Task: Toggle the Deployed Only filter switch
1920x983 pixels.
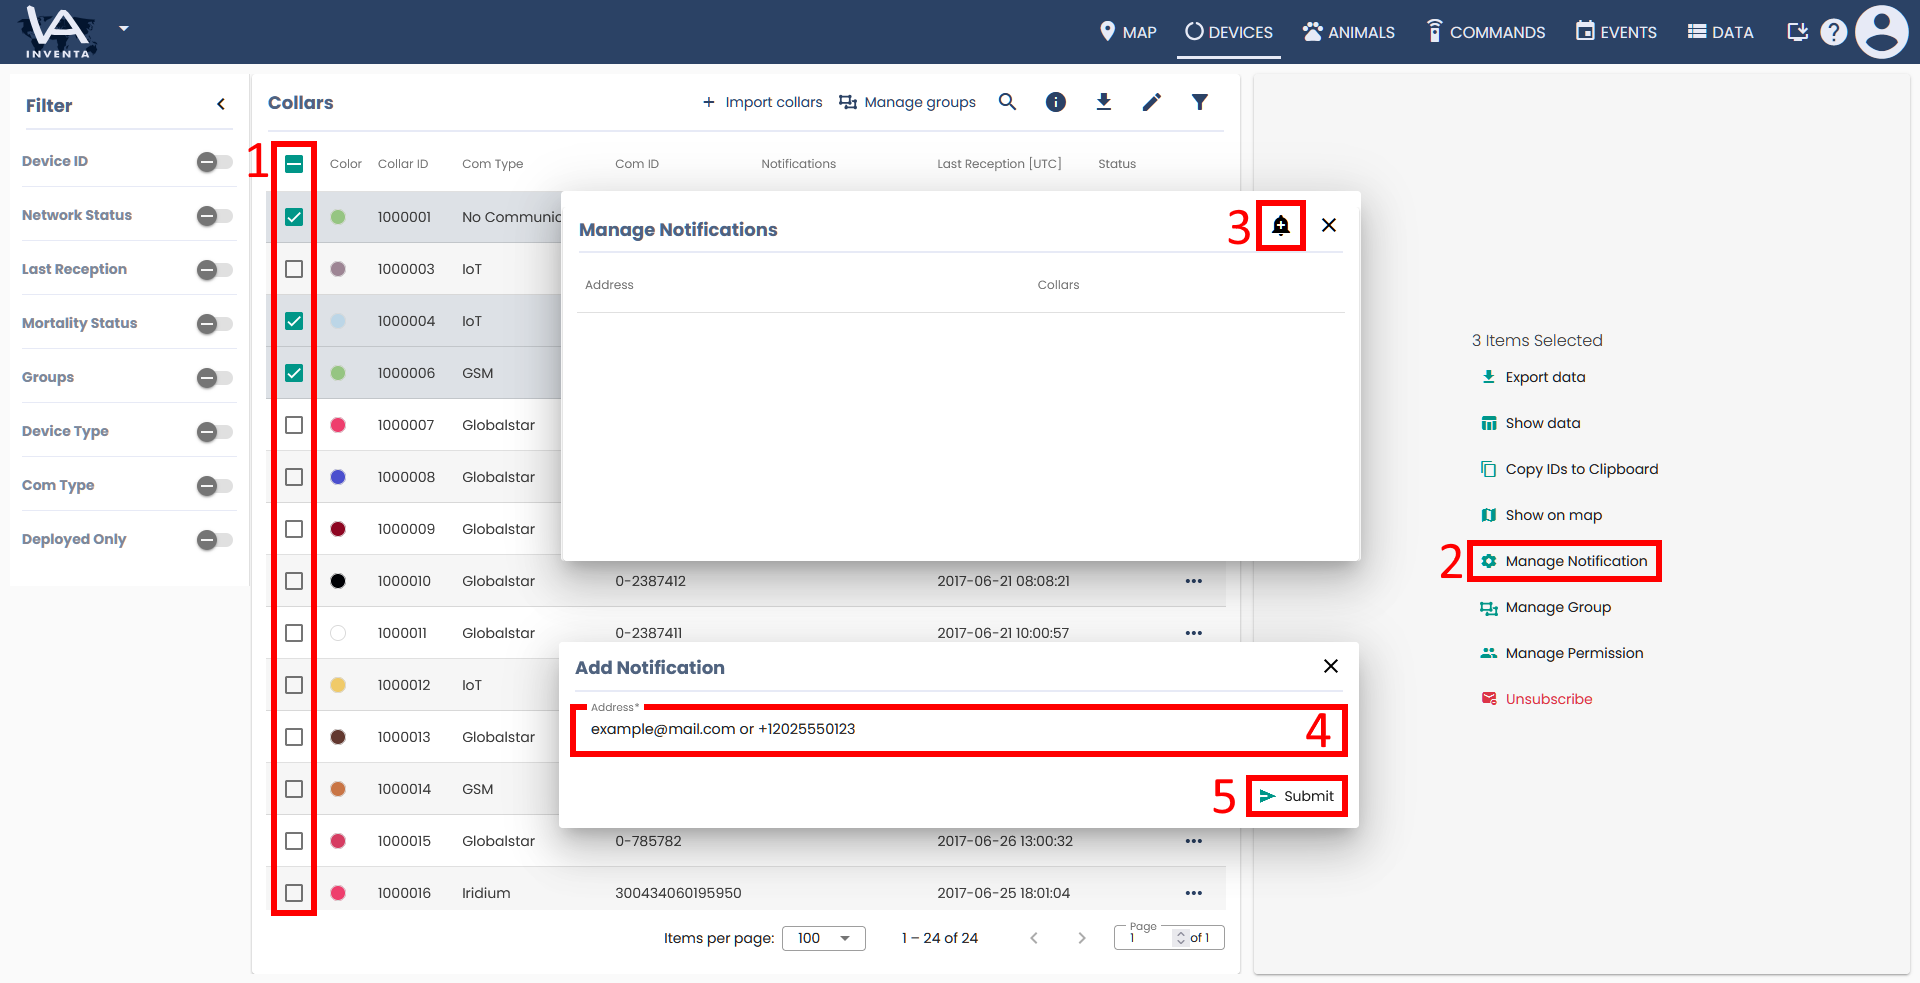Action: click(213, 540)
